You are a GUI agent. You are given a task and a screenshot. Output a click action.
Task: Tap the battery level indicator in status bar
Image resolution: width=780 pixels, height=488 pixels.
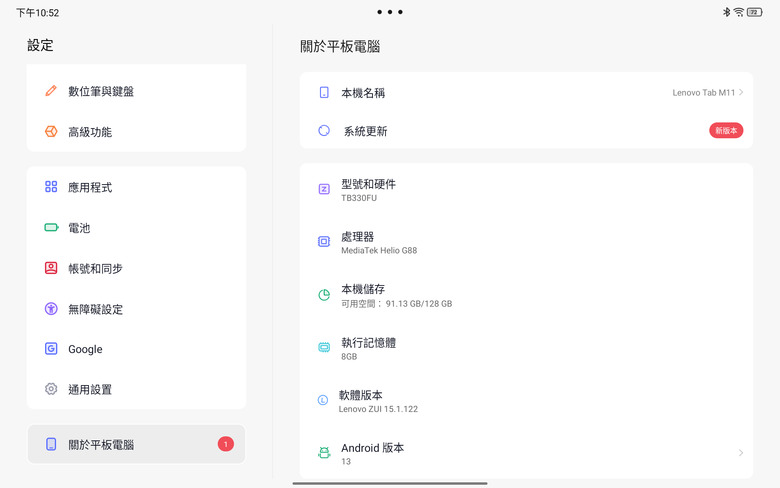(x=754, y=12)
